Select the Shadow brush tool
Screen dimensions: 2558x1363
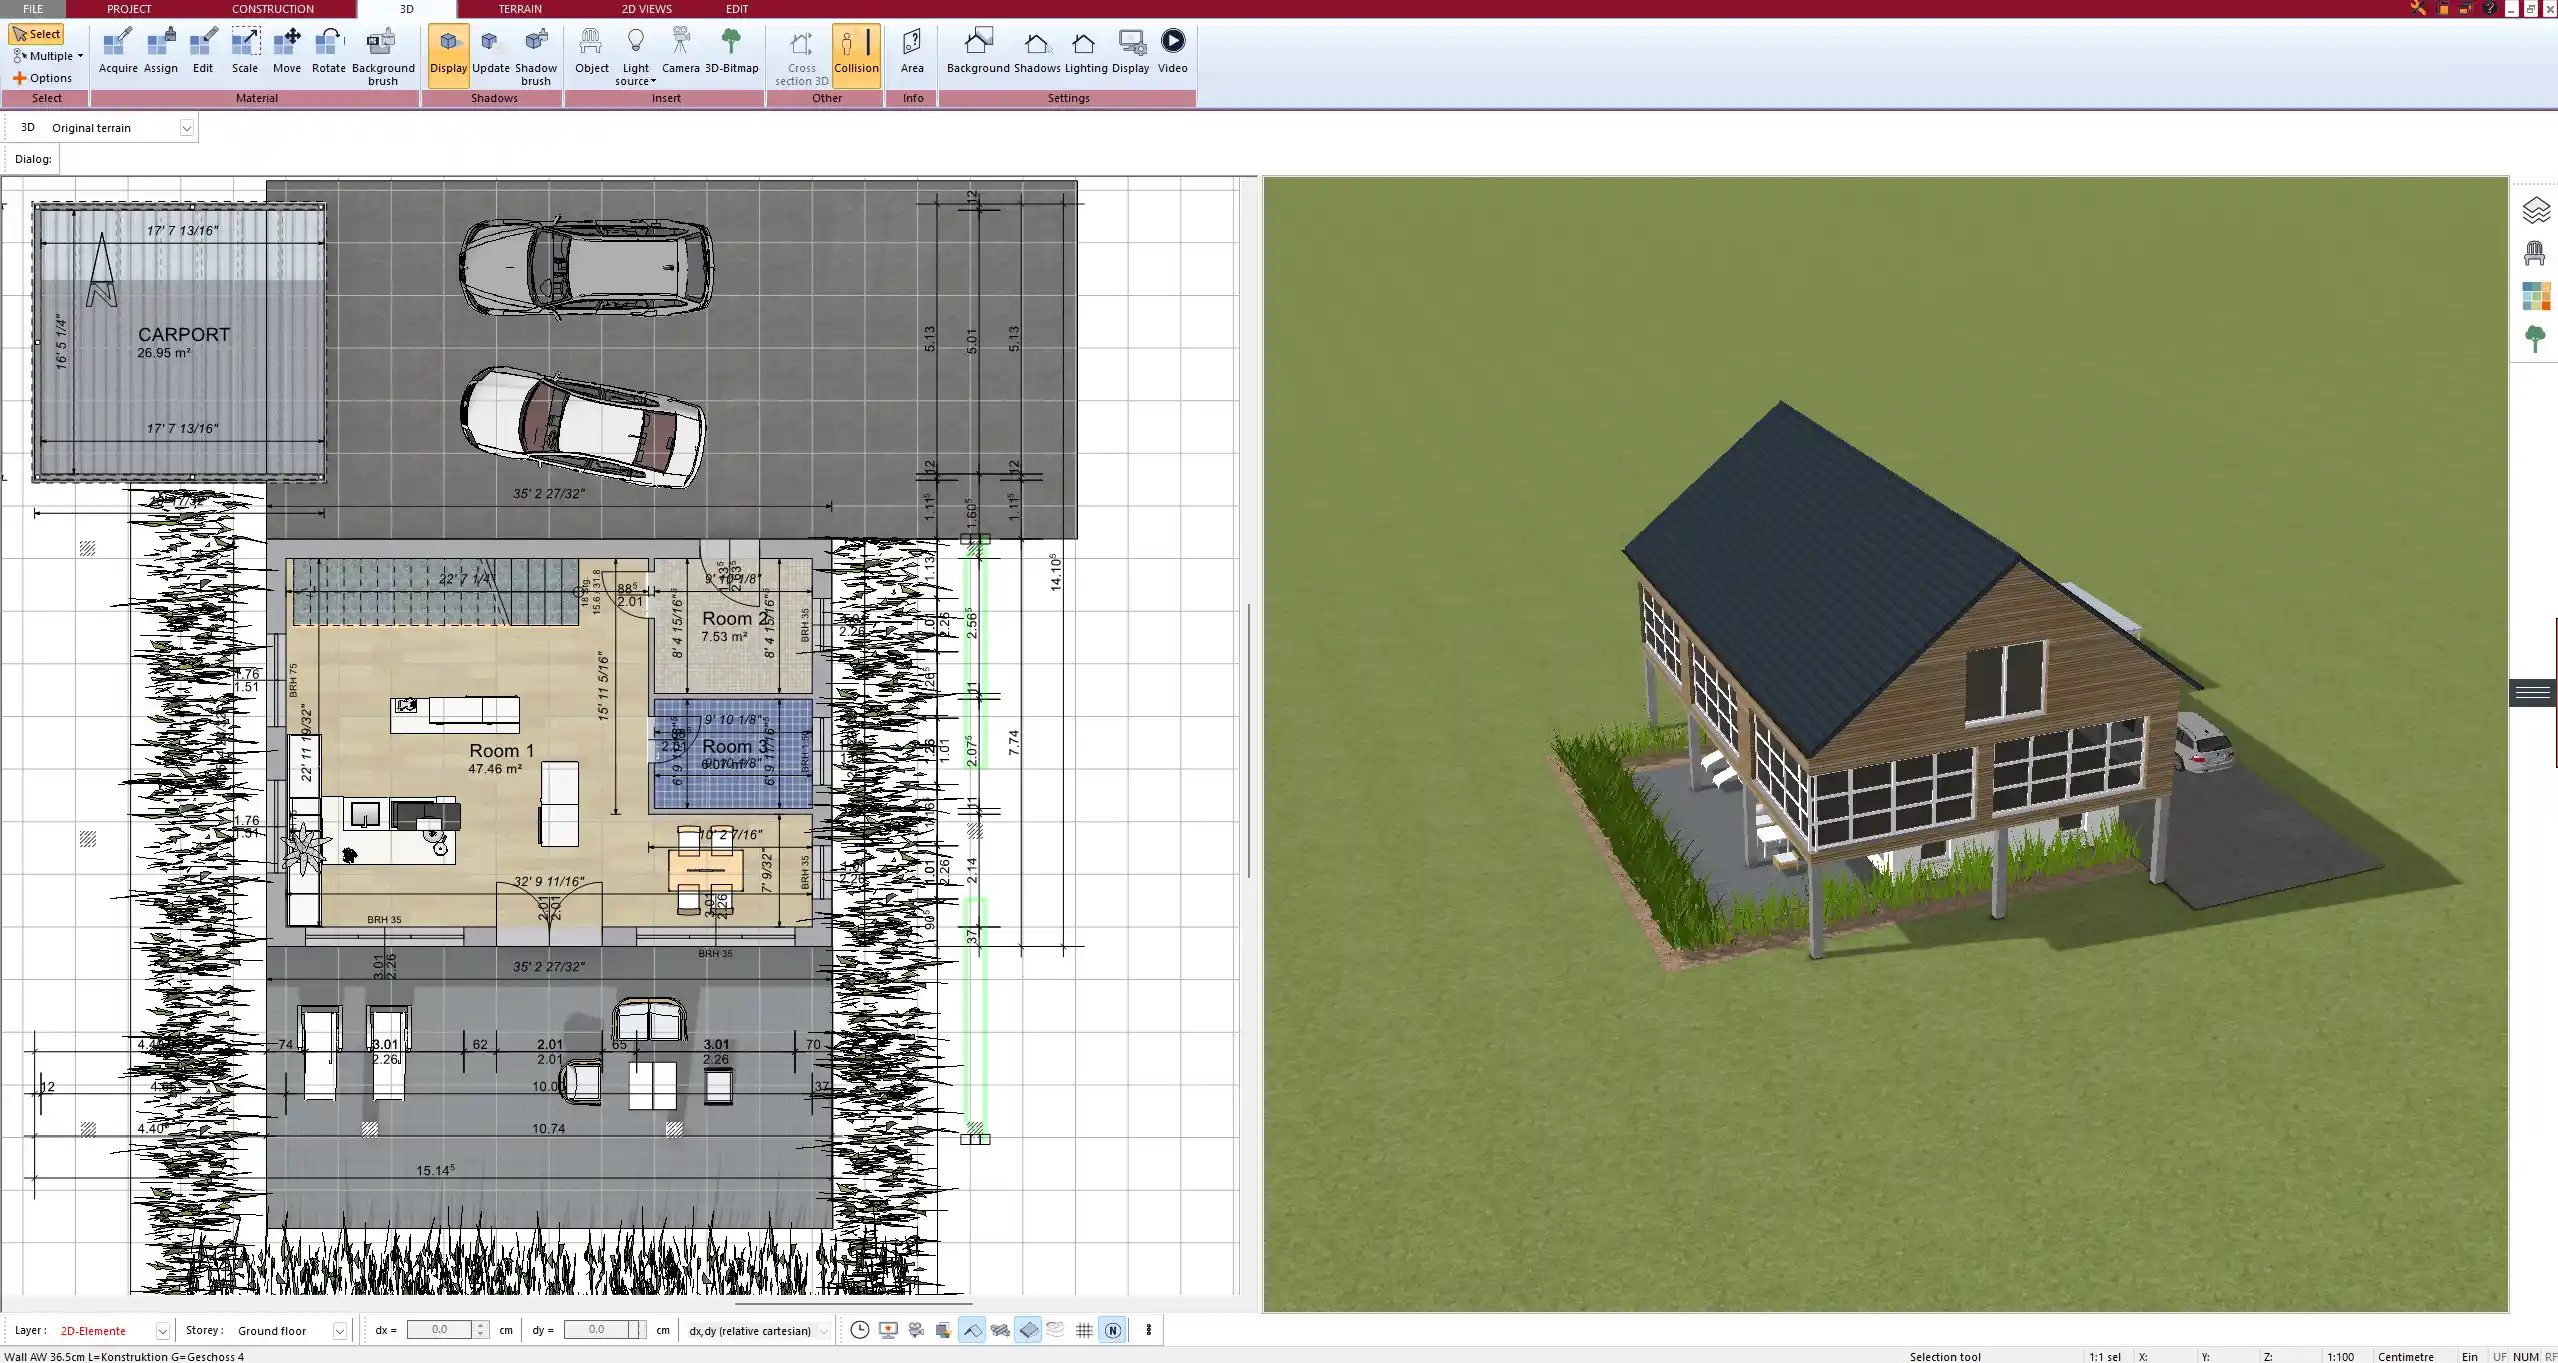(535, 52)
